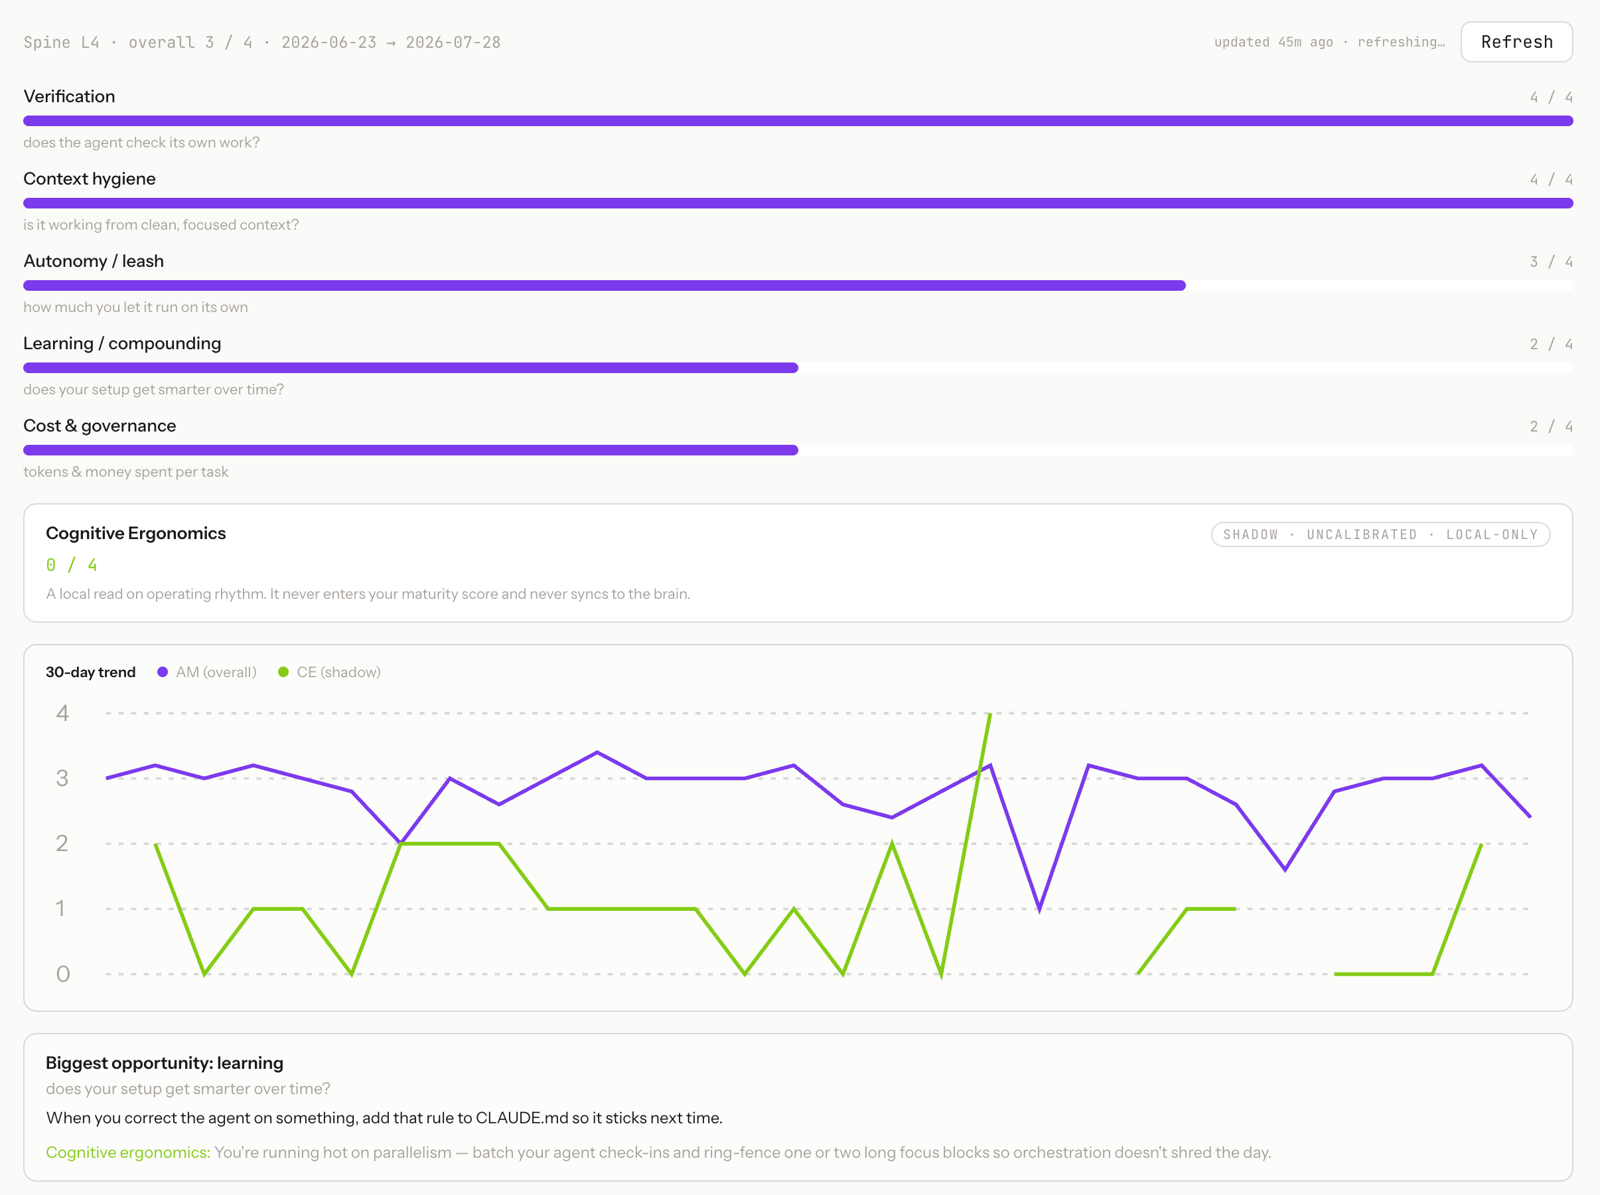Select the "Cost & governance" heading
This screenshot has height=1195, width=1600.
pyautogui.click(x=99, y=426)
